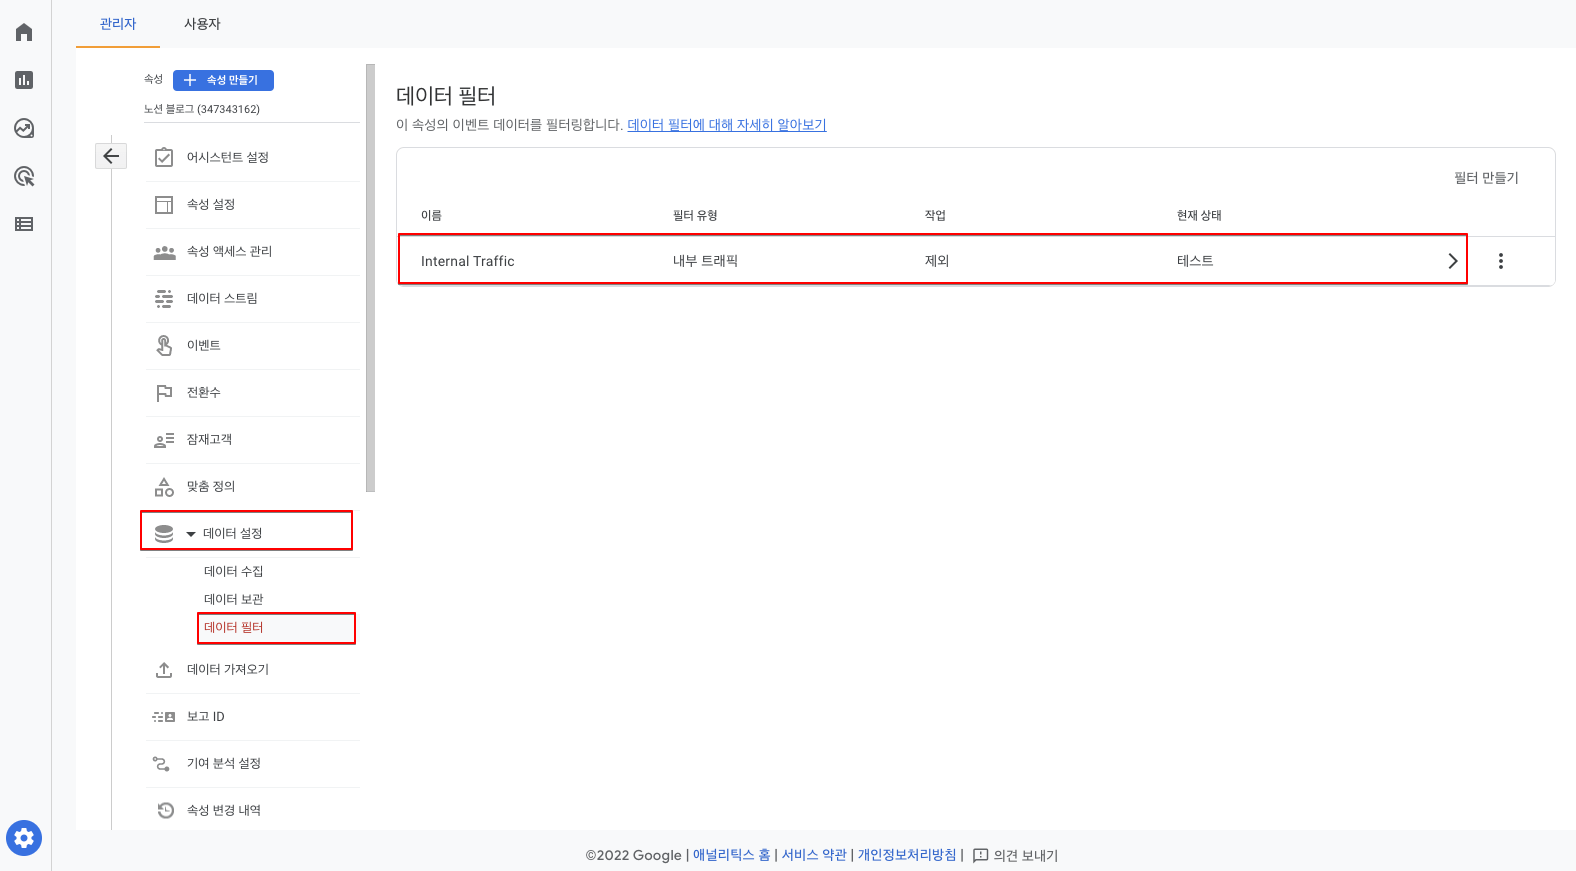This screenshot has height=871, width=1576.
Task: Open the three-dot menu for Internal Traffic
Action: point(1501,261)
